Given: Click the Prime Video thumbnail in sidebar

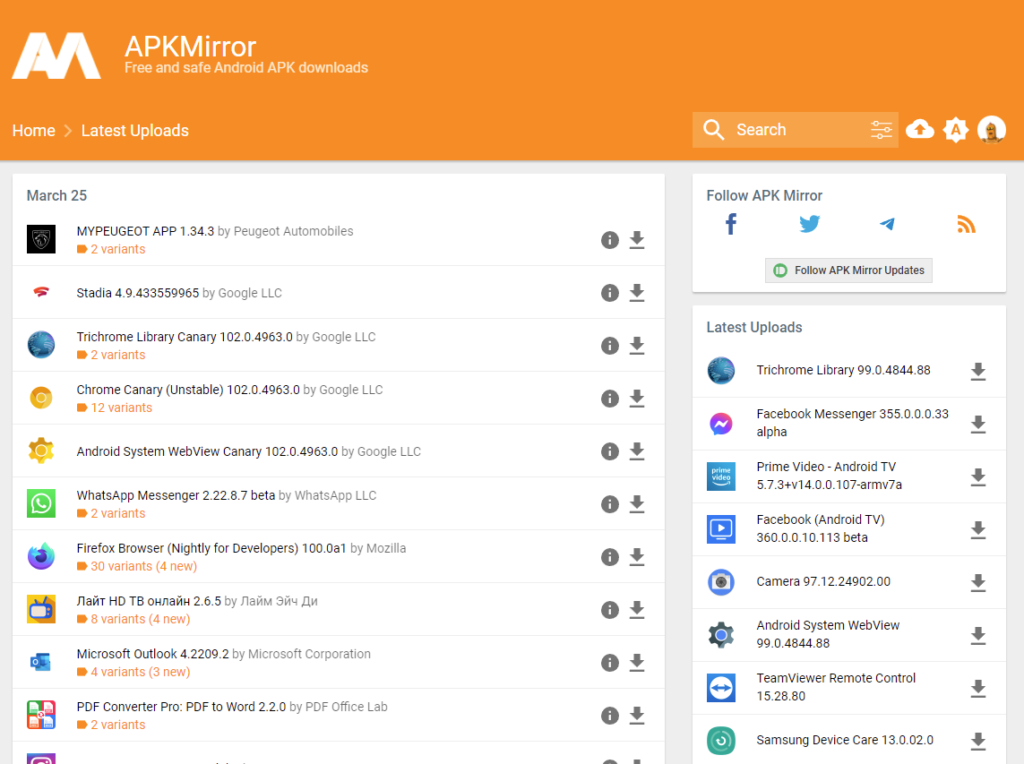Looking at the screenshot, I should [x=721, y=477].
